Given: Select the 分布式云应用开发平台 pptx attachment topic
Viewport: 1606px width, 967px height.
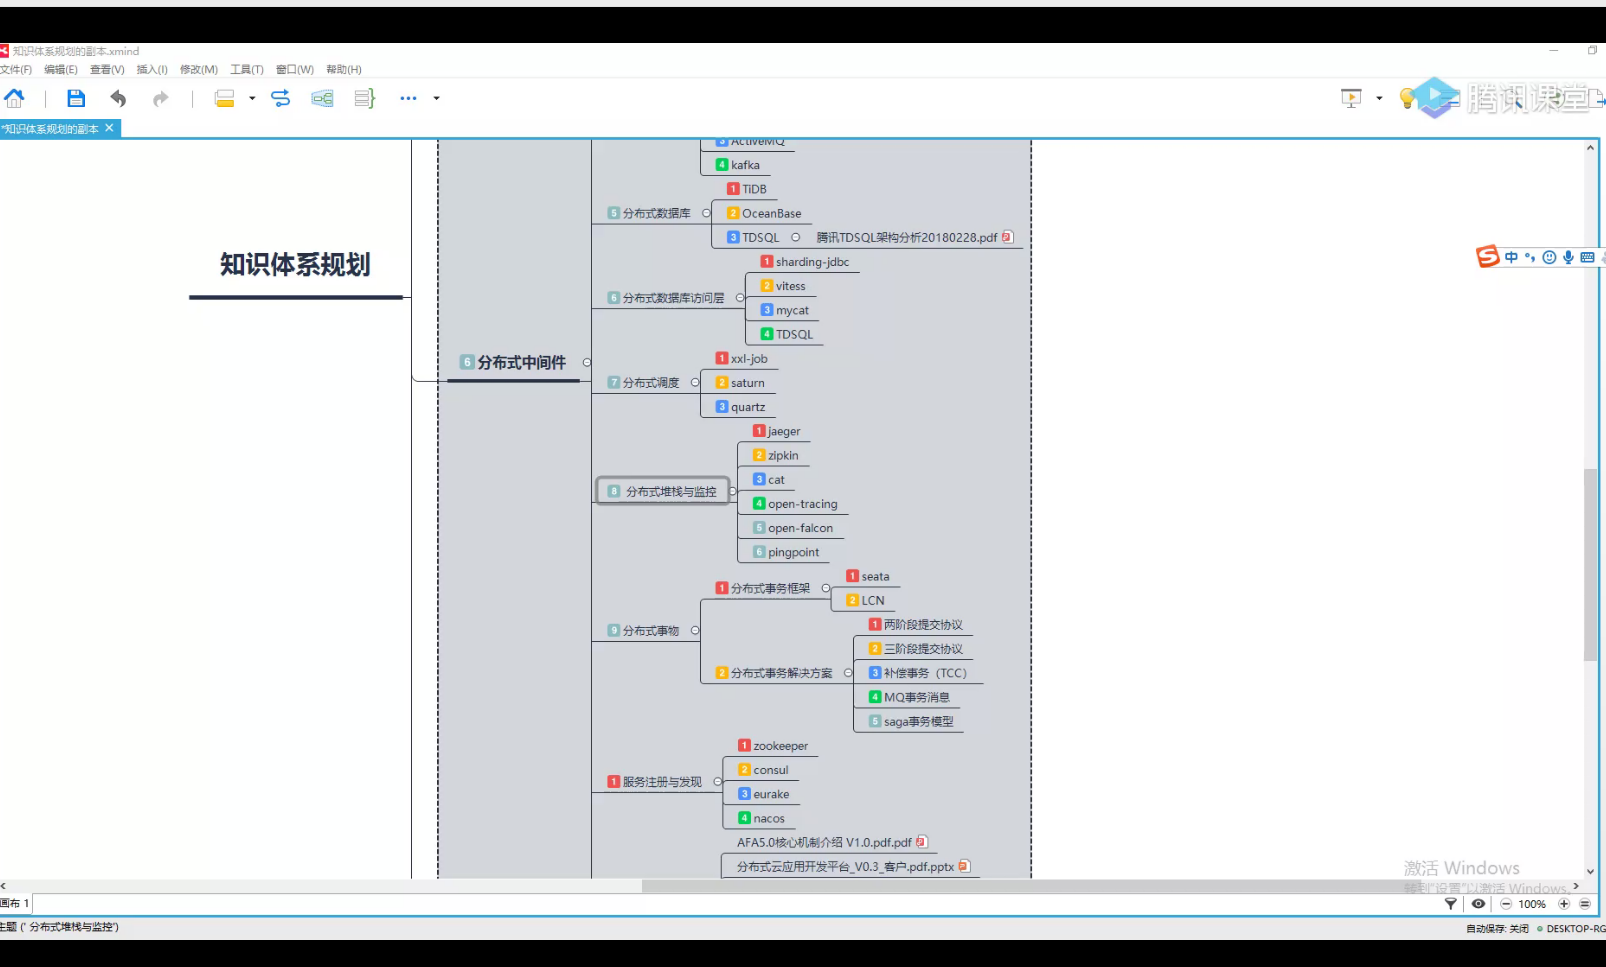Looking at the screenshot, I should pyautogui.click(x=845, y=867).
